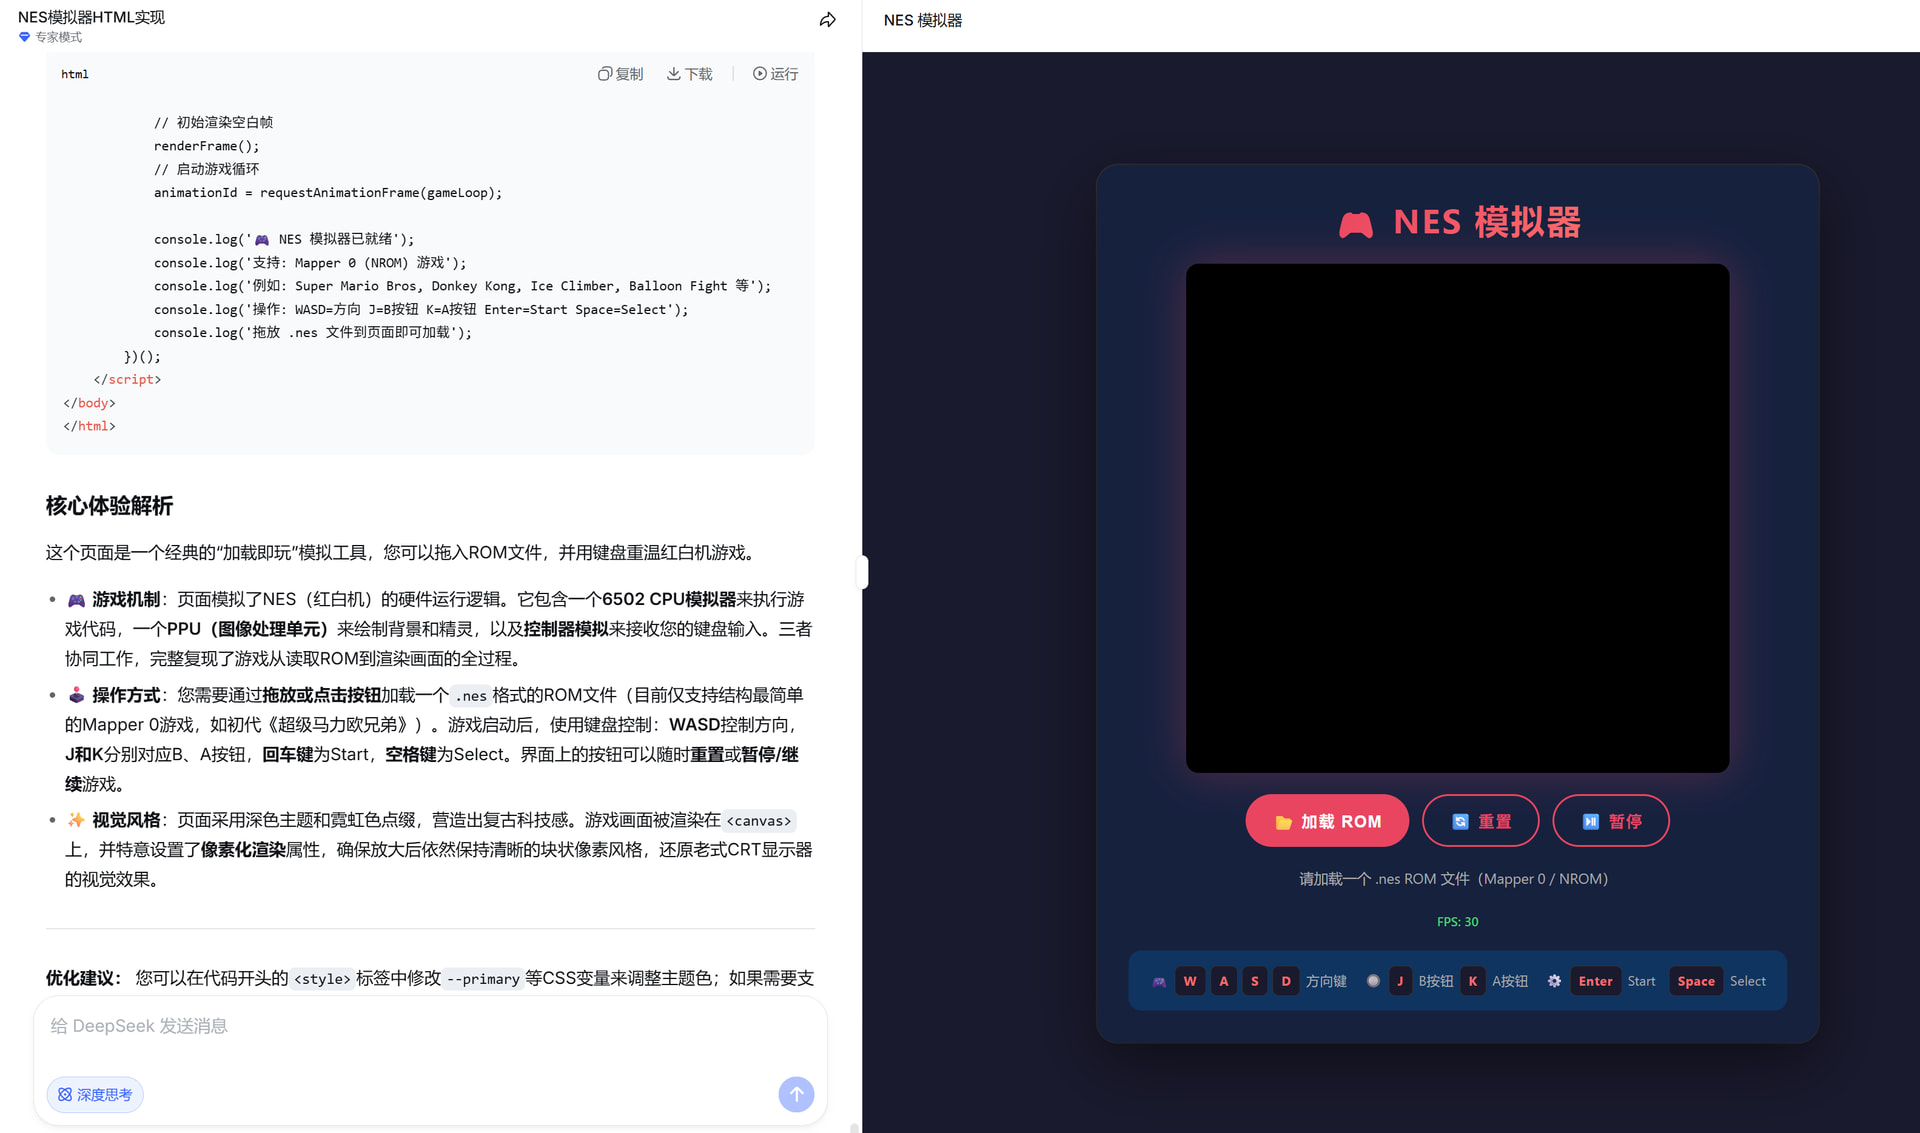The height and width of the screenshot is (1133, 1920).
Task: Click the NES 模拟器 preview panel title
Action: (922, 20)
